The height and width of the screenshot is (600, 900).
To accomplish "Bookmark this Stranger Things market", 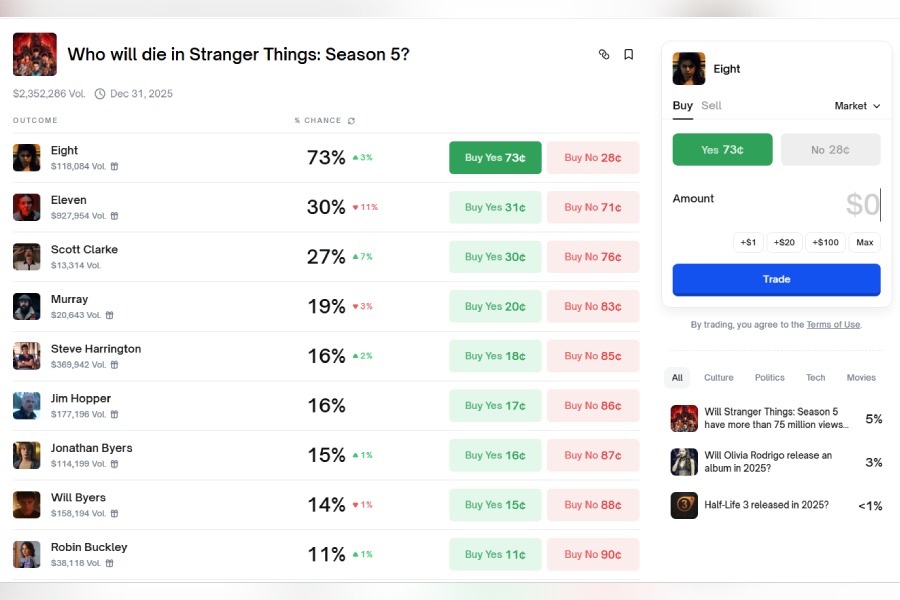I will point(629,55).
